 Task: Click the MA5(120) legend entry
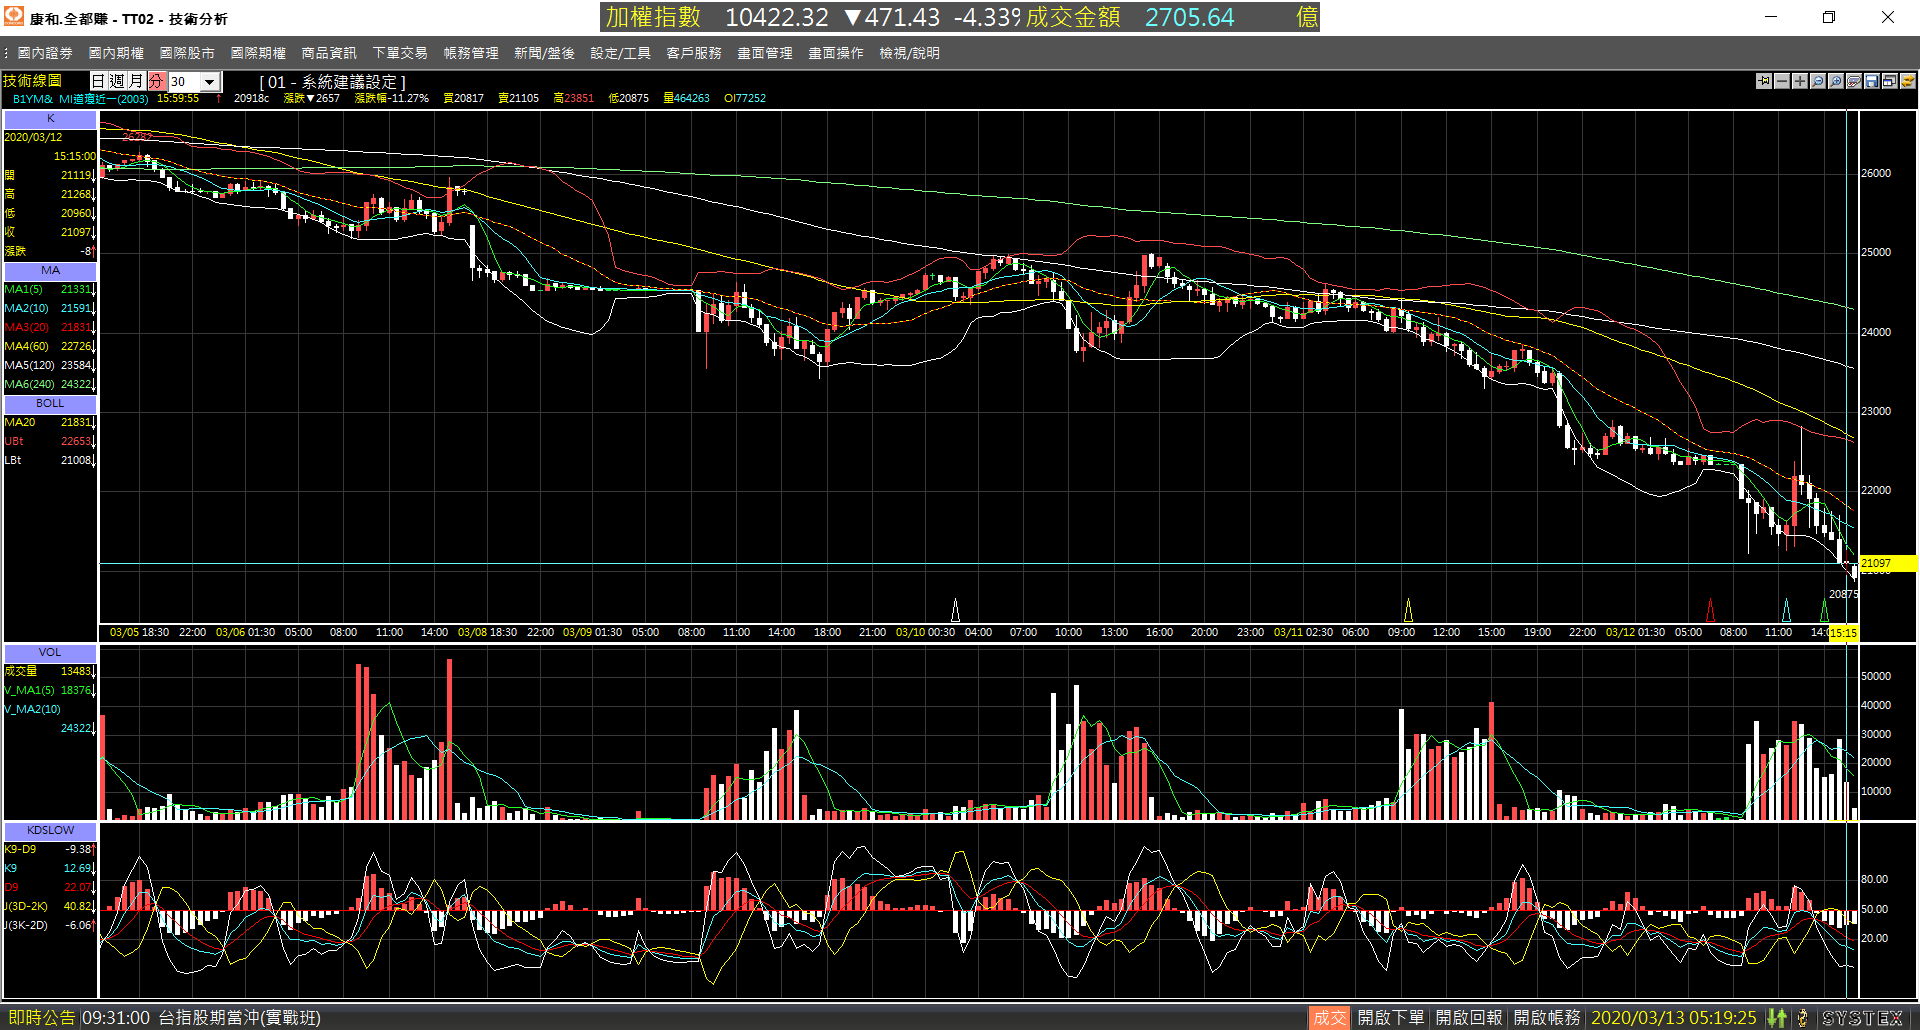tap(49, 366)
